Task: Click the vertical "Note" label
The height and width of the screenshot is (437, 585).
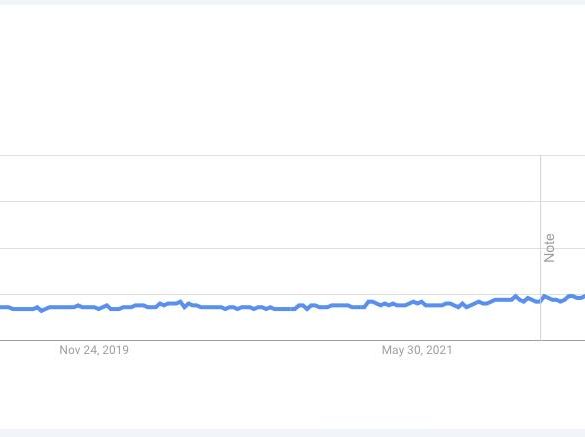Action: pos(549,248)
